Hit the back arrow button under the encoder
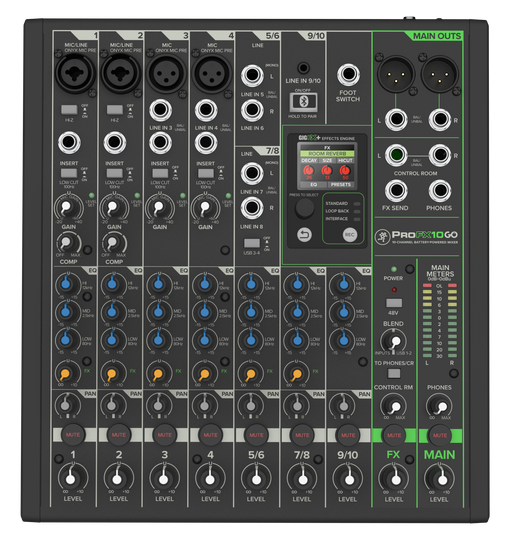The height and width of the screenshot is (536, 512). click(304, 235)
